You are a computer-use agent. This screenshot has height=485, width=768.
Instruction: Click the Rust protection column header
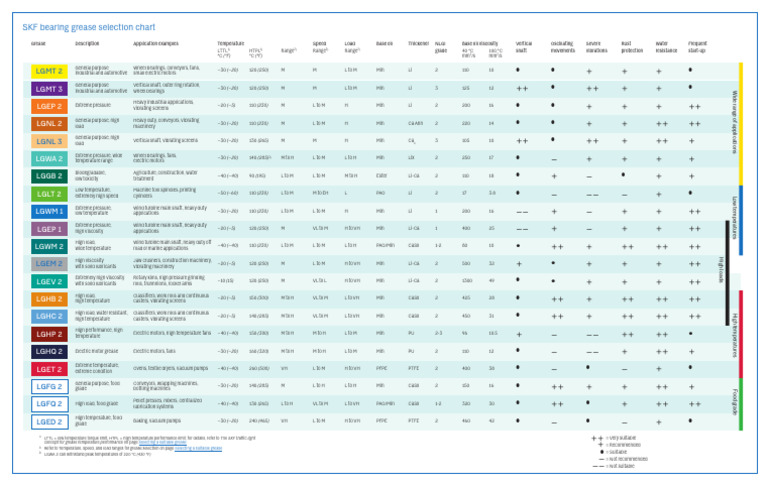click(x=632, y=47)
